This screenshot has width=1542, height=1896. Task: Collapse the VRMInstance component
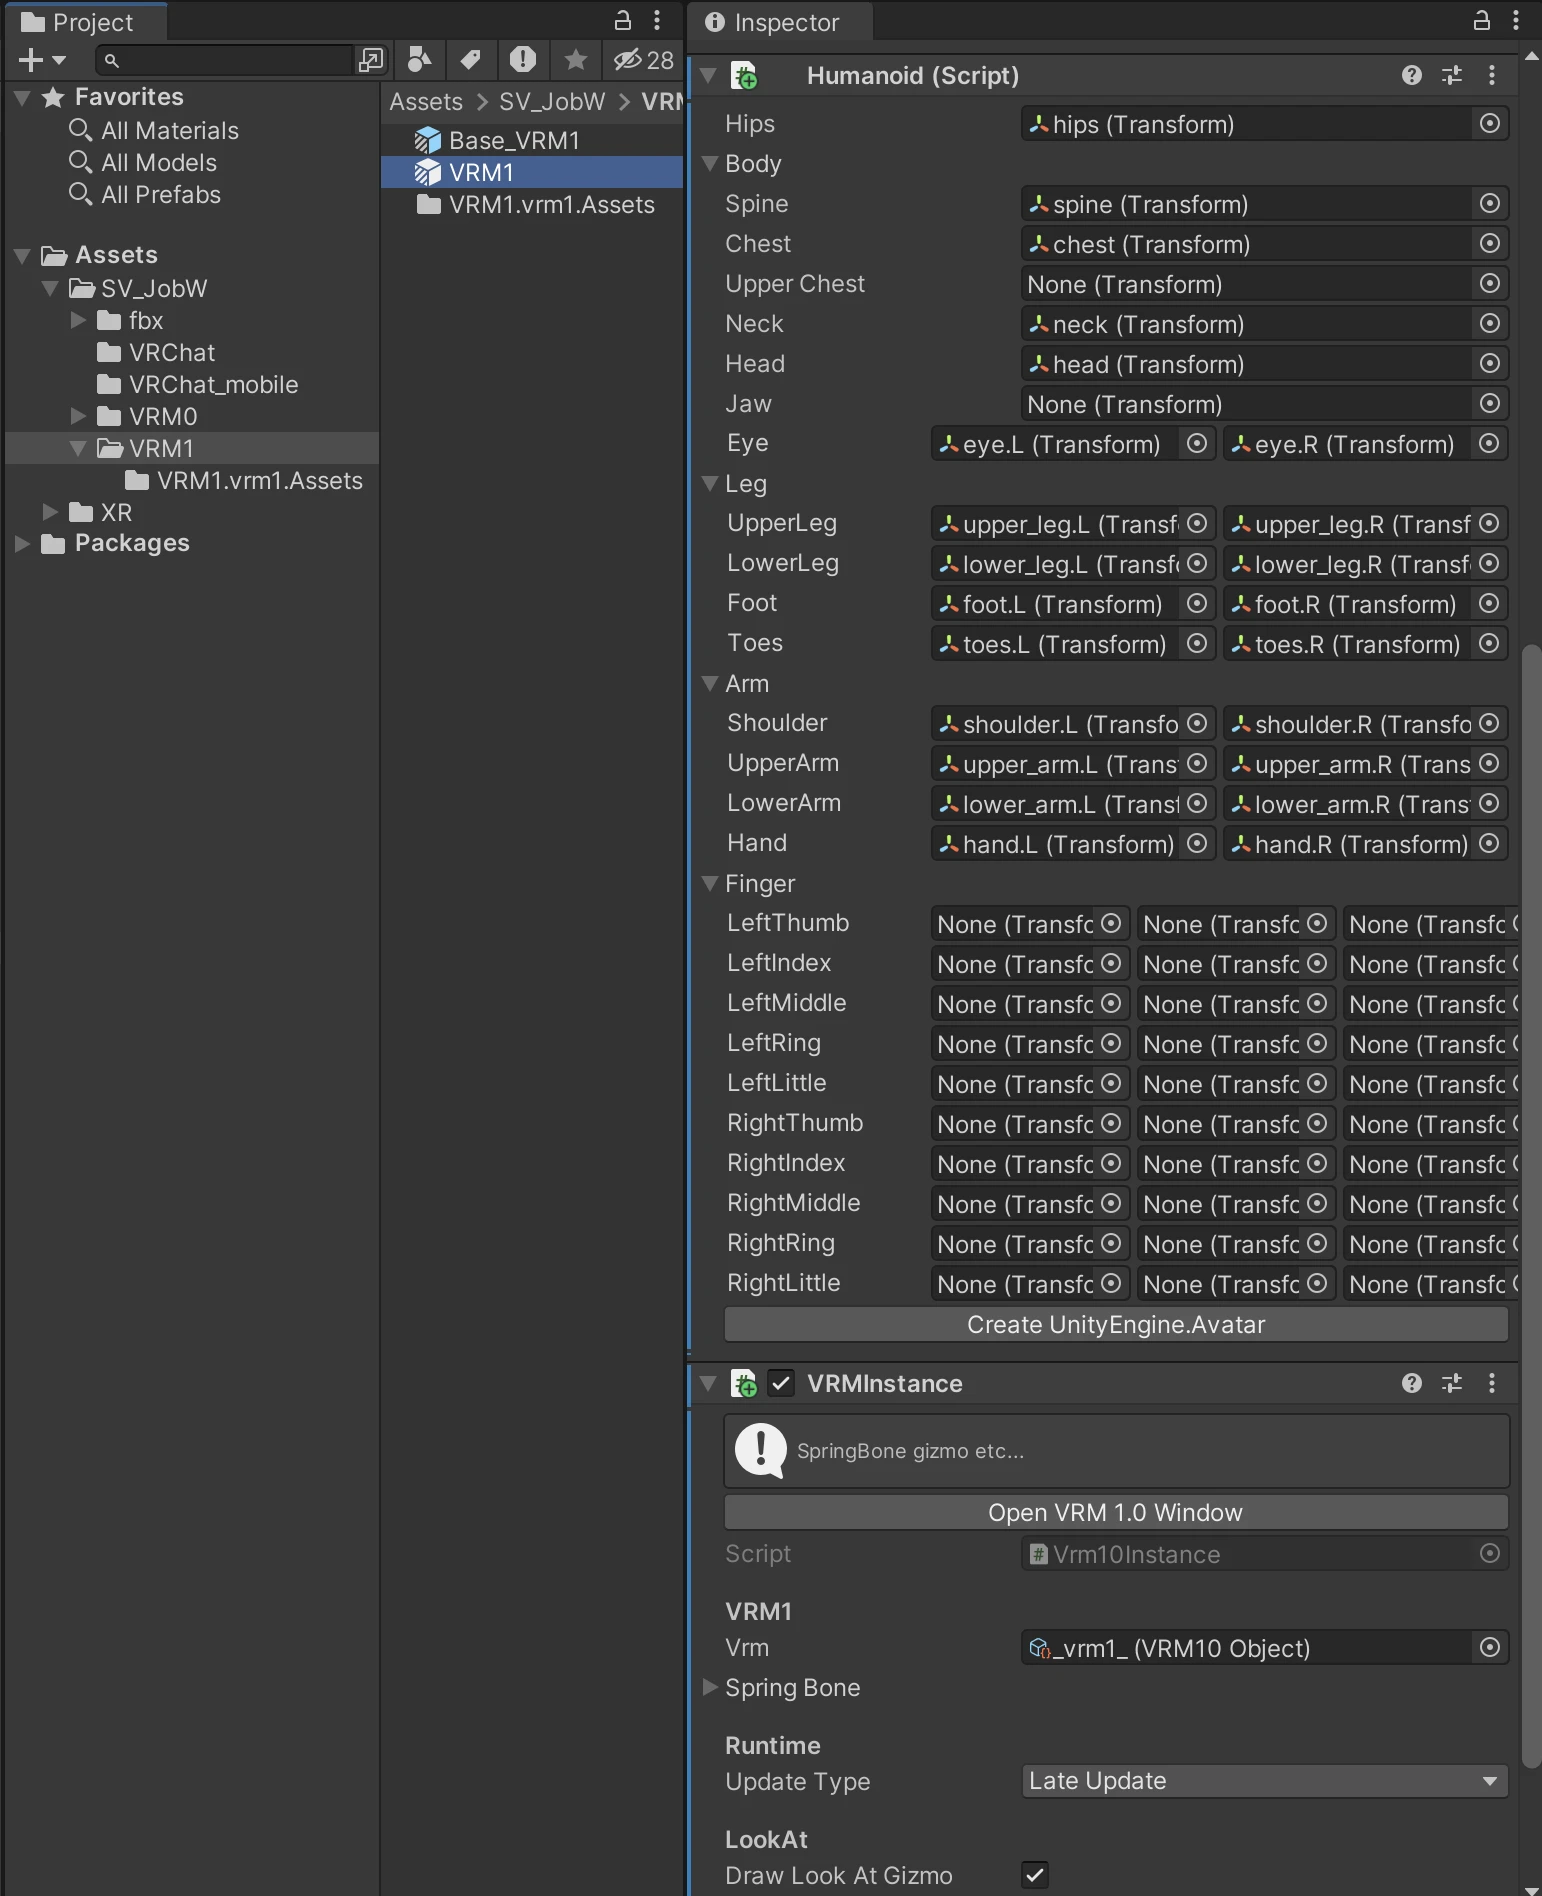[x=709, y=1384]
